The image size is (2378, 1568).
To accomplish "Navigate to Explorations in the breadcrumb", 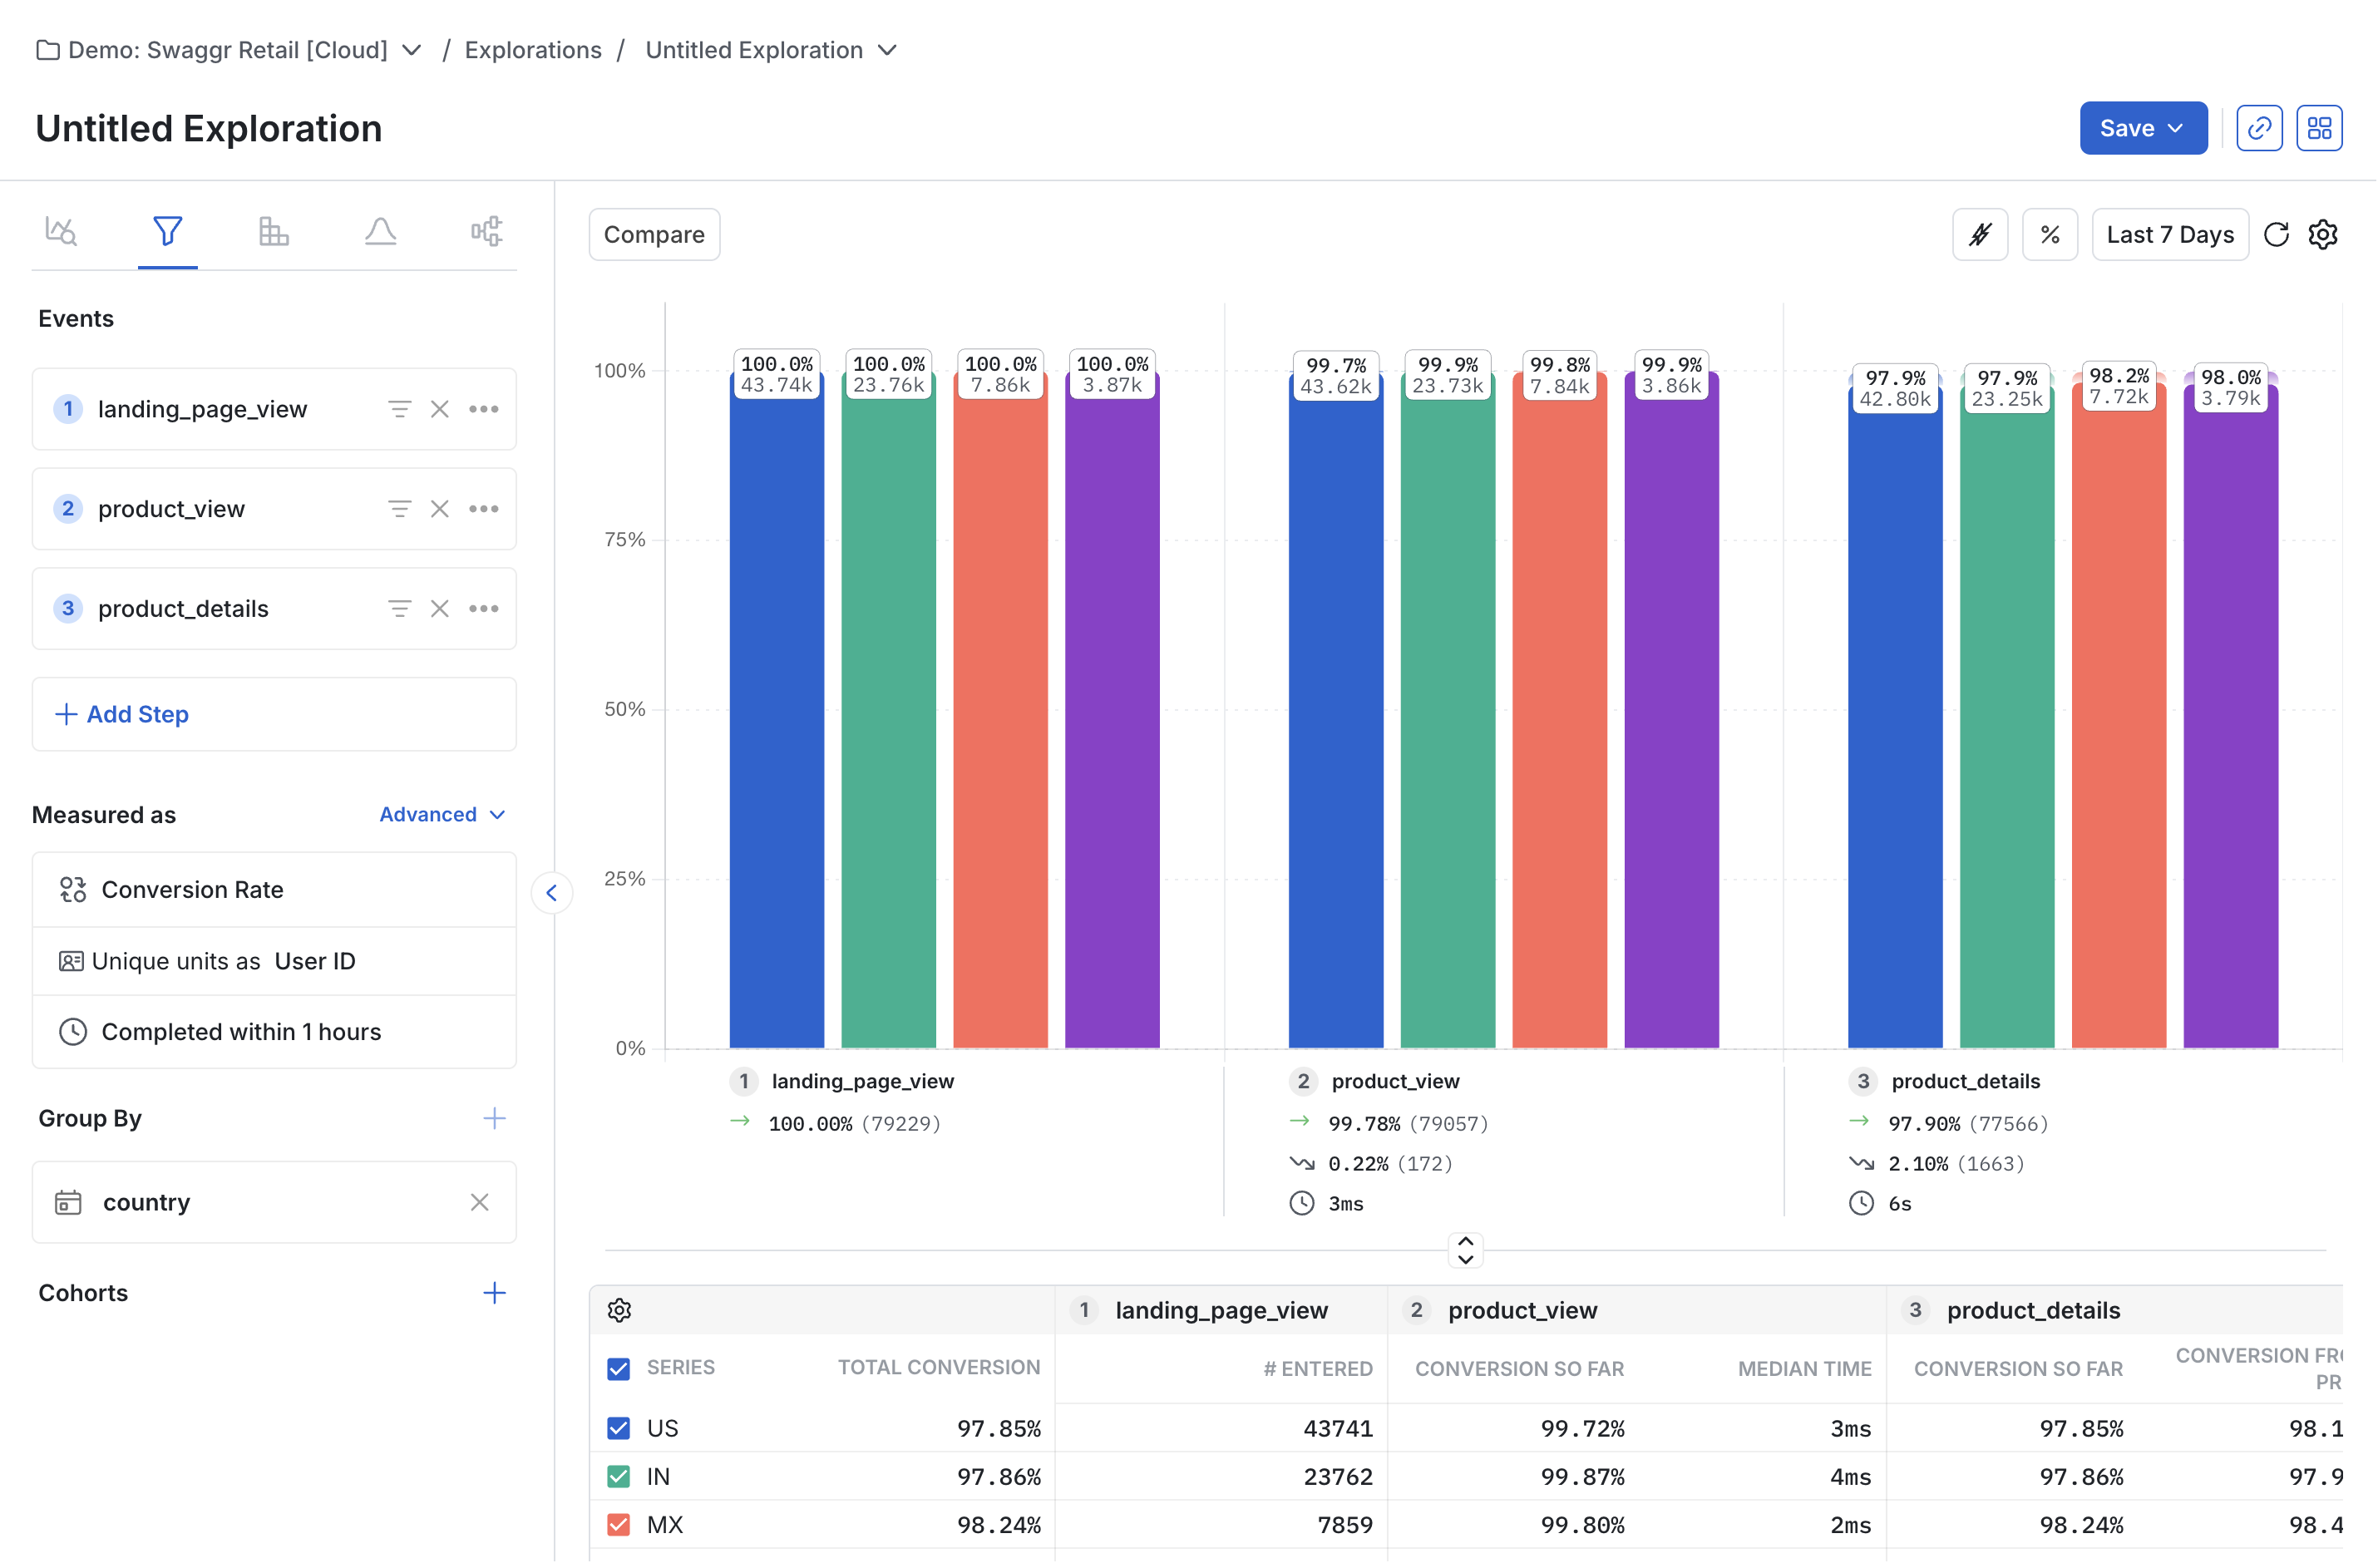I will (x=533, y=50).
